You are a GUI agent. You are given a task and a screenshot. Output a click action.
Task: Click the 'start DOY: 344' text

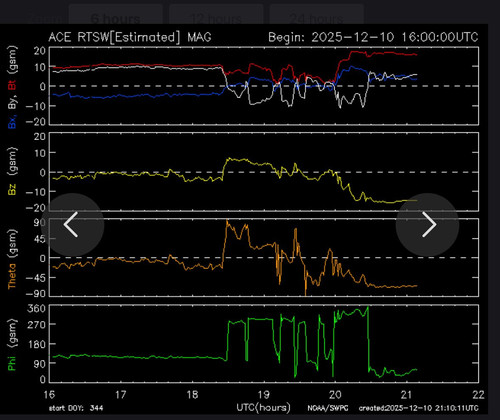click(x=76, y=408)
